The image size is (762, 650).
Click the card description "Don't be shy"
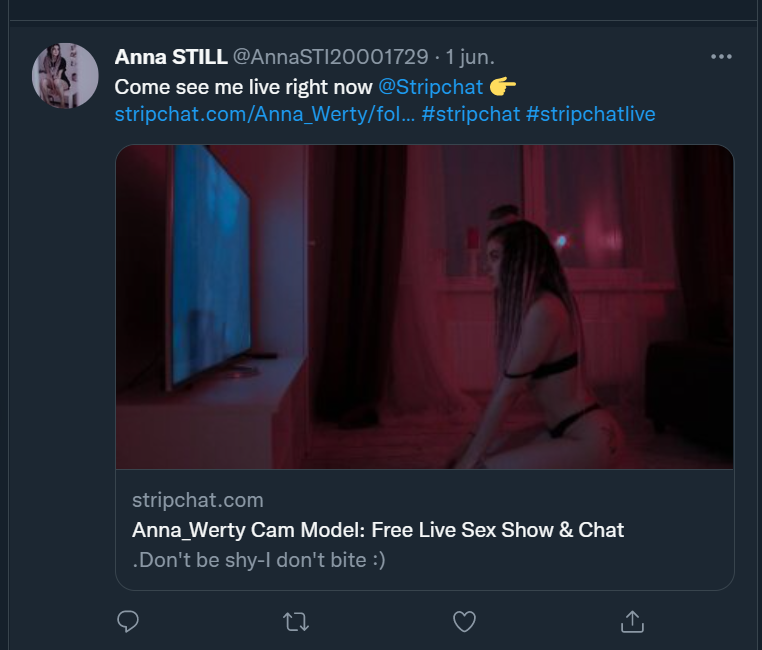(x=258, y=560)
